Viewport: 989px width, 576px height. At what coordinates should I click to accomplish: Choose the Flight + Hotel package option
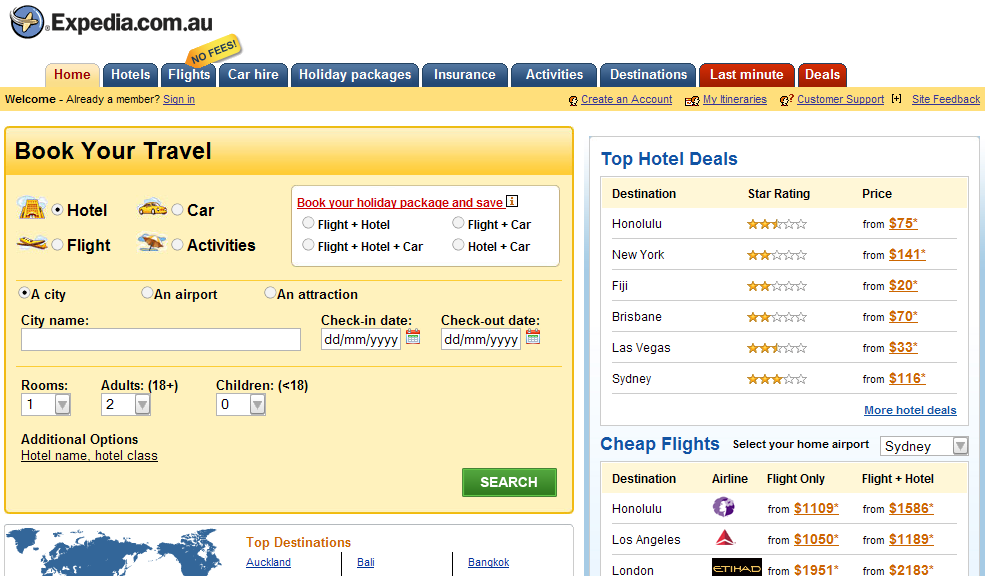308,223
